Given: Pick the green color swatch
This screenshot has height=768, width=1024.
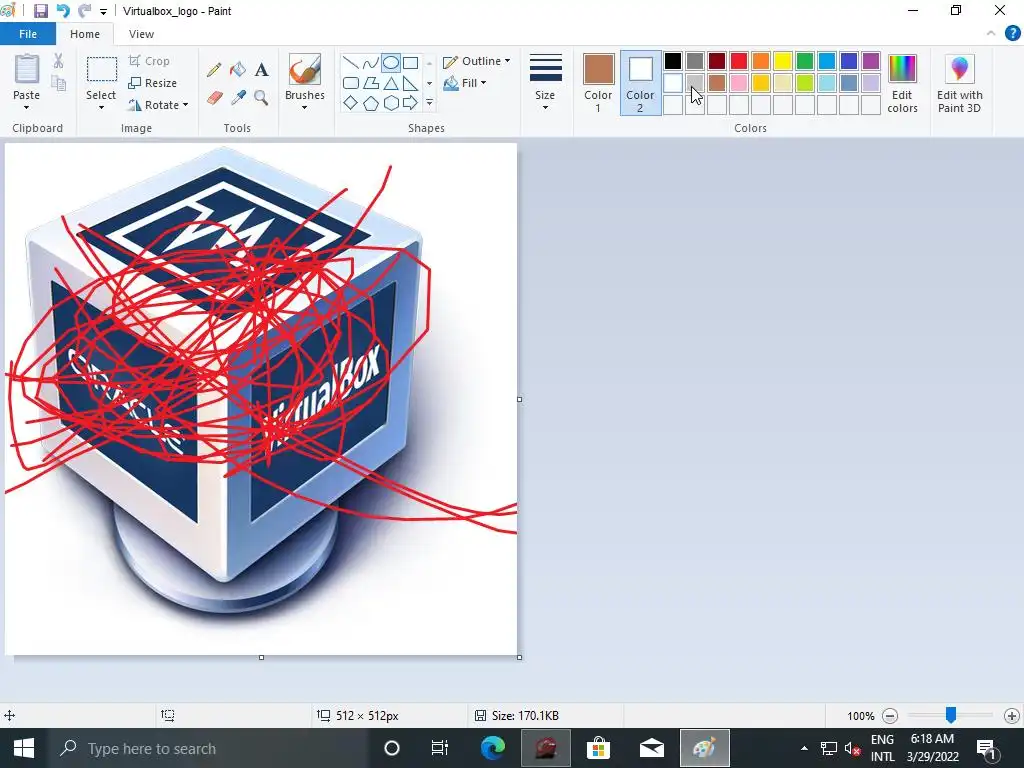Looking at the screenshot, I should click(805, 61).
